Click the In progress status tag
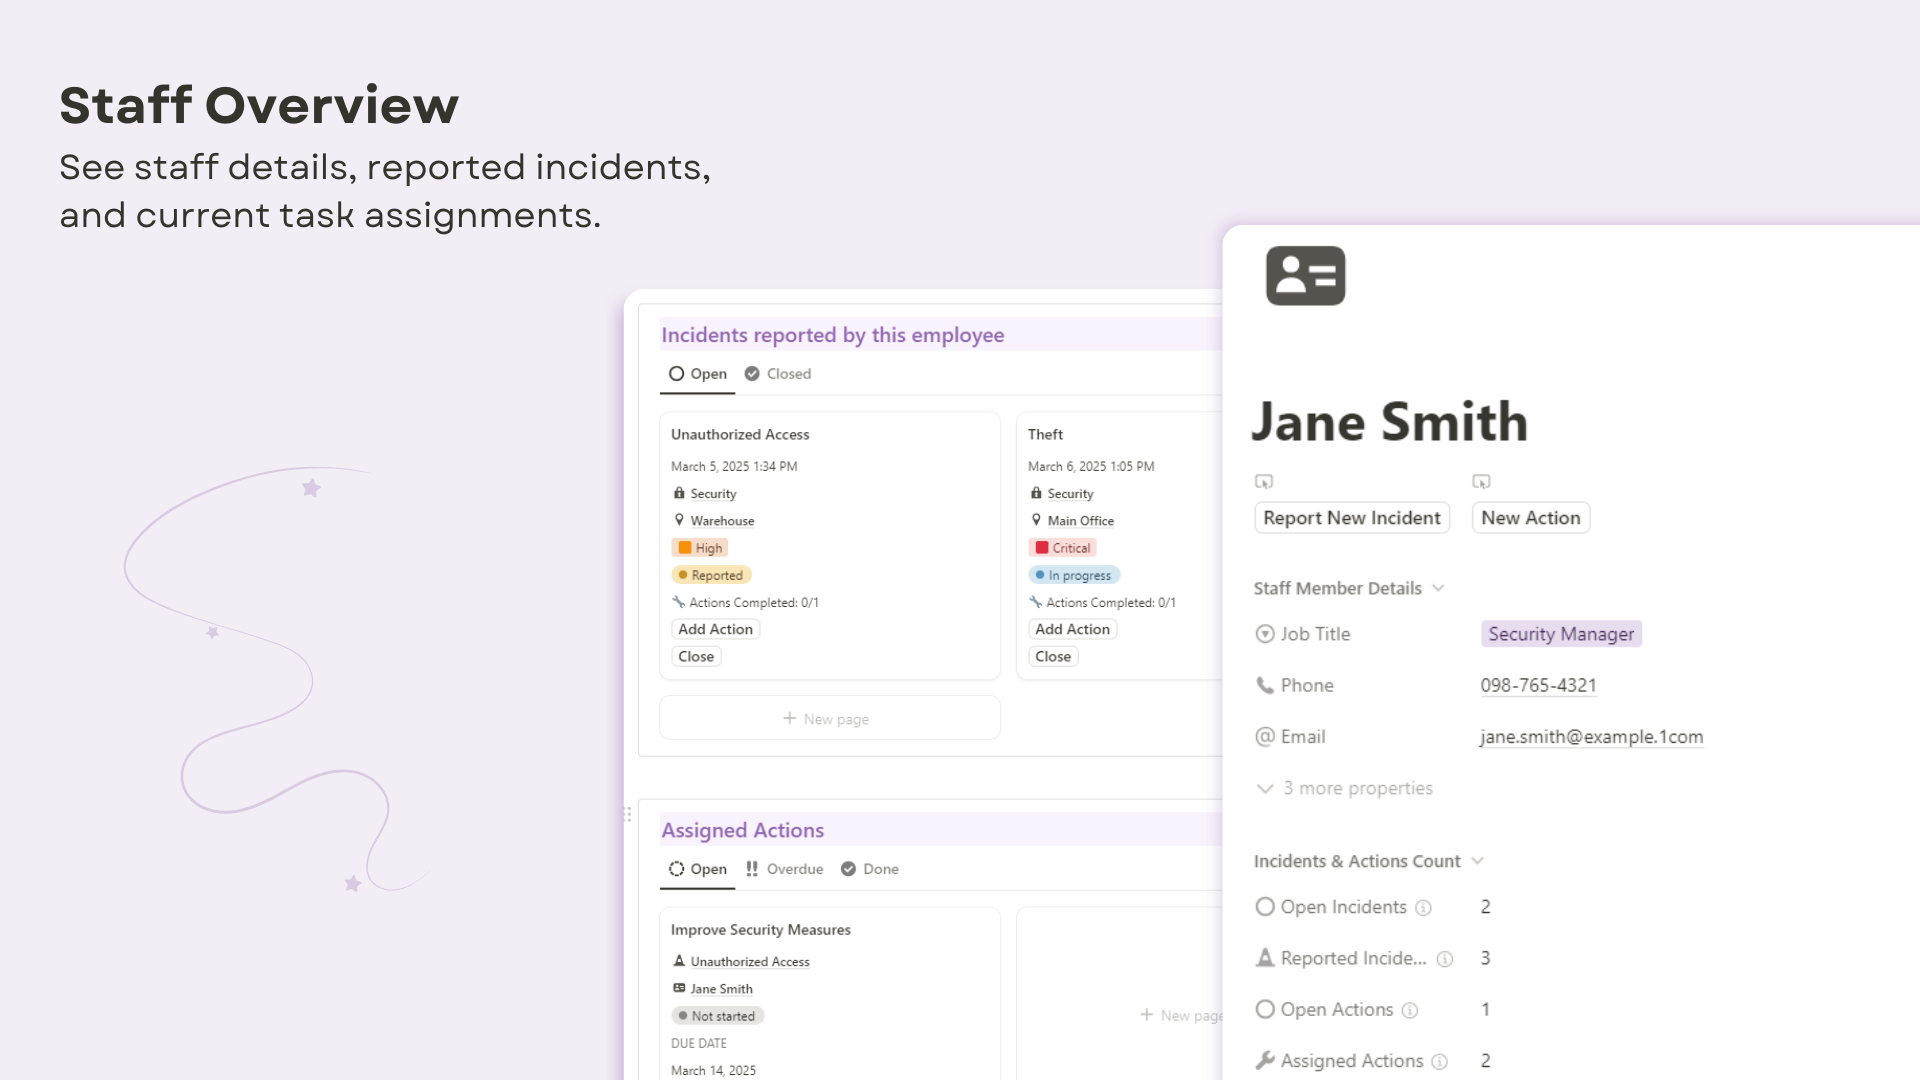Screen dimensions: 1920x1080 click(1074, 575)
